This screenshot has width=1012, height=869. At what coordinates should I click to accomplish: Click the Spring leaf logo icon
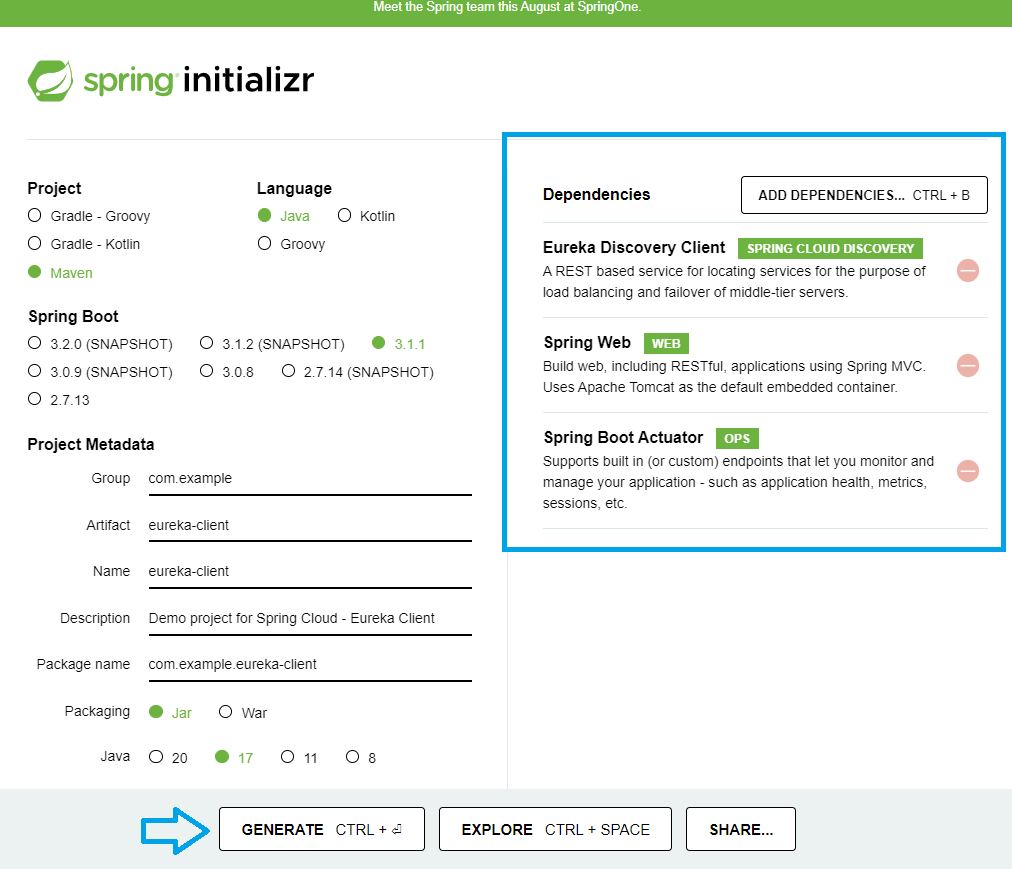50,81
